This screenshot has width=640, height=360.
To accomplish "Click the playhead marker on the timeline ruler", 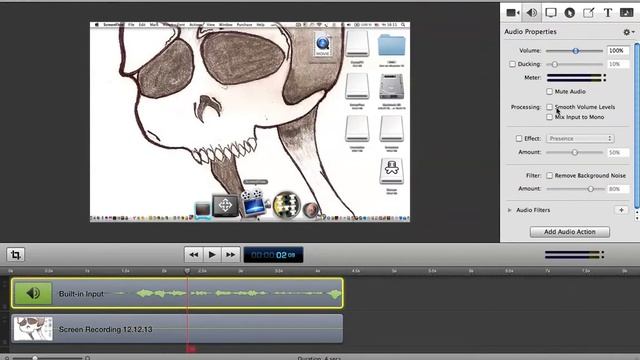I will tap(187, 271).
